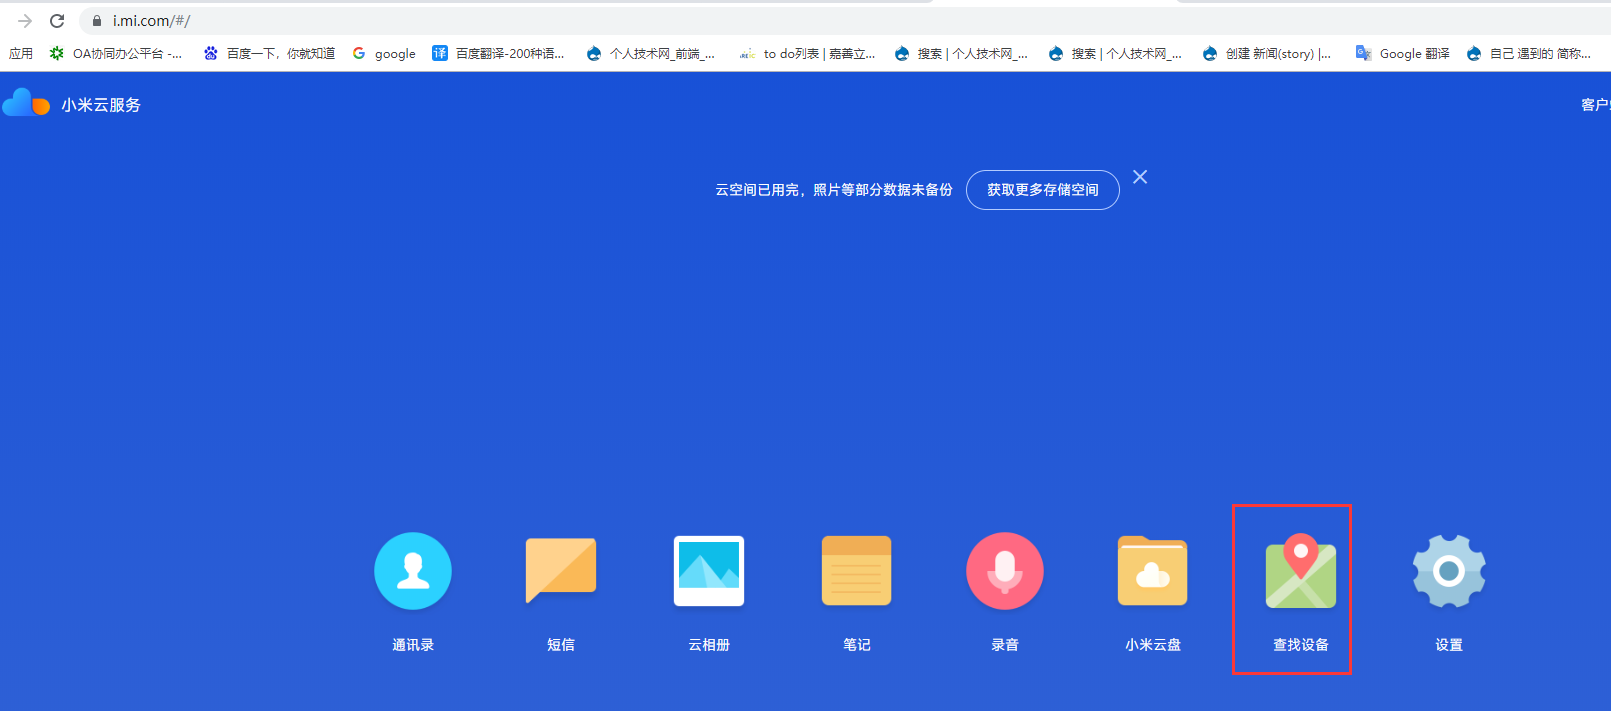Open the to do列表 bookmark
The image size is (1611, 711).
[x=807, y=53]
